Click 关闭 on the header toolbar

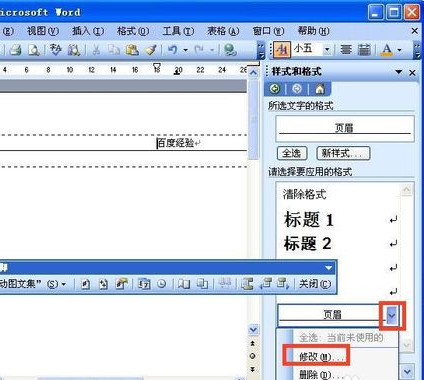[x=315, y=284]
